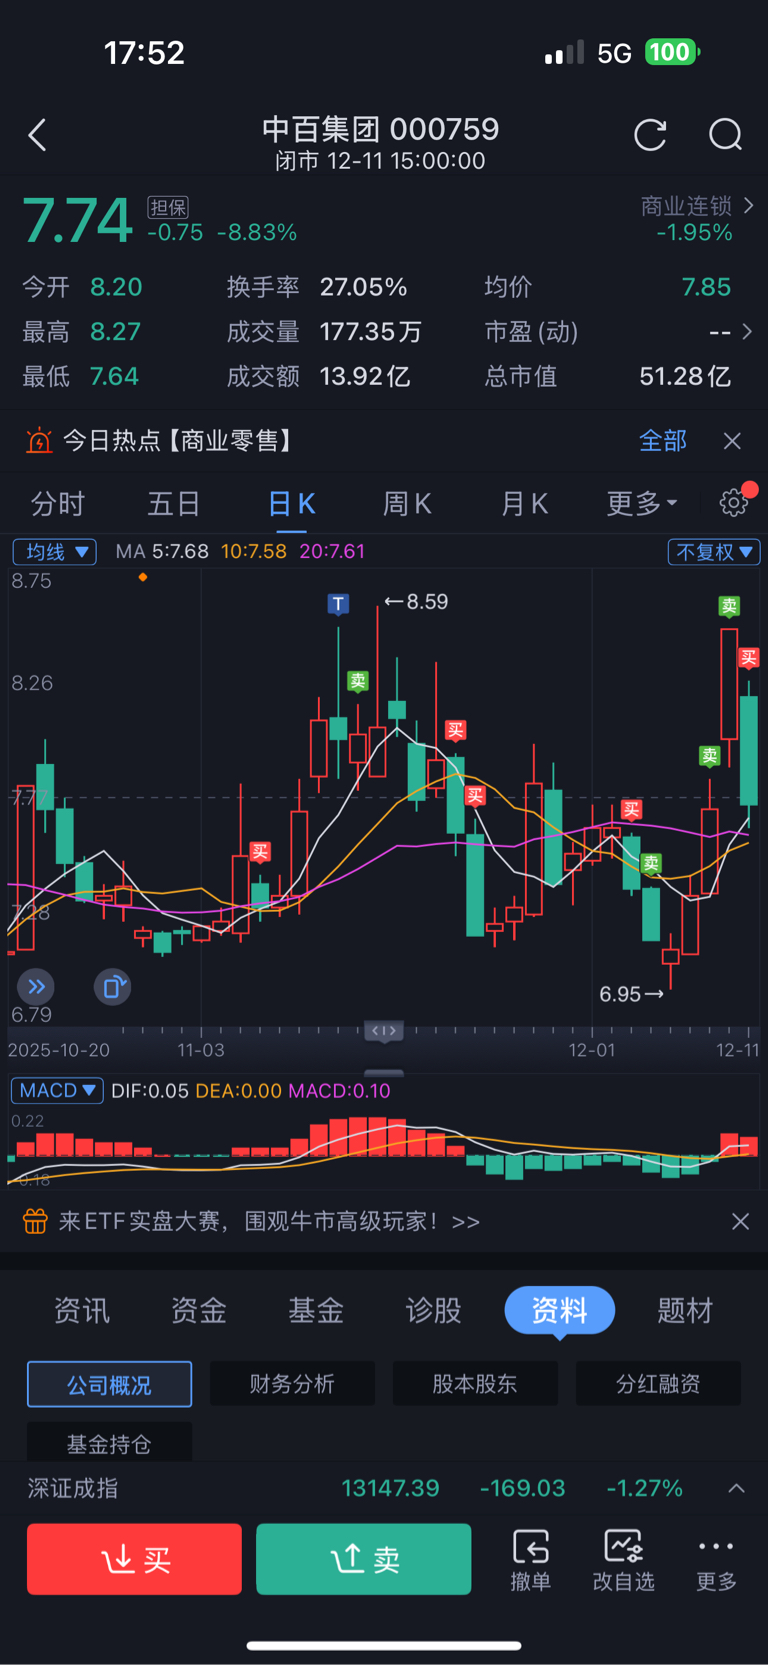Screen dimensions: 768x1665
Task: Expand 市盈(动) details chevron
Action: [x=747, y=331]
